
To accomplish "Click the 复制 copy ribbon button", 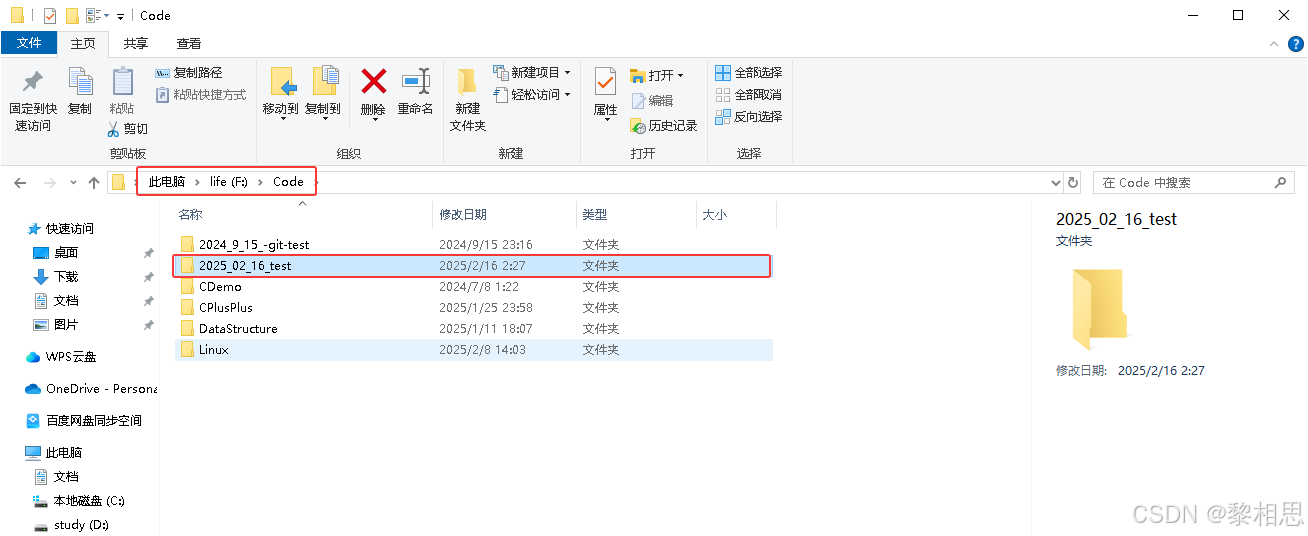I will click(80, 92).
